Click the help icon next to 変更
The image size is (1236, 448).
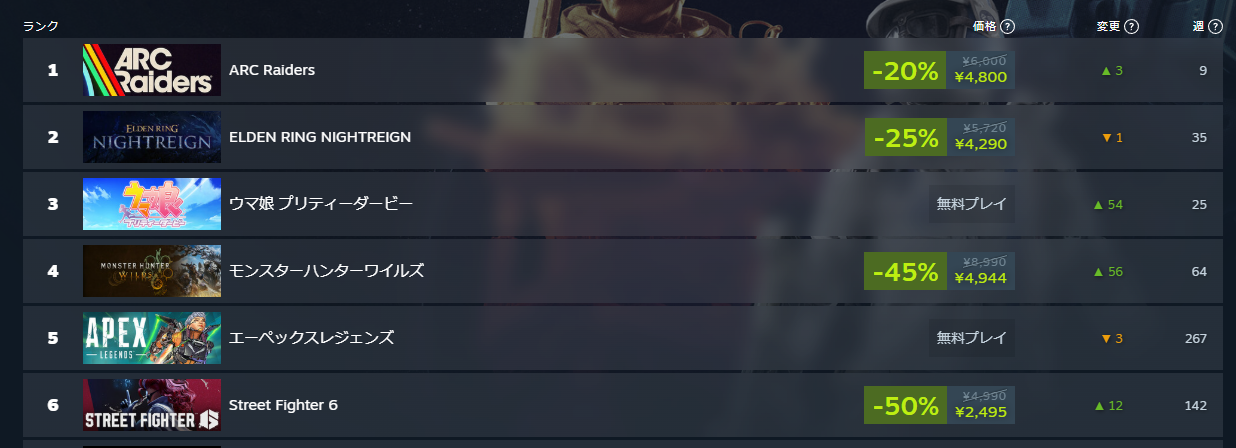tap(1132, 27)
